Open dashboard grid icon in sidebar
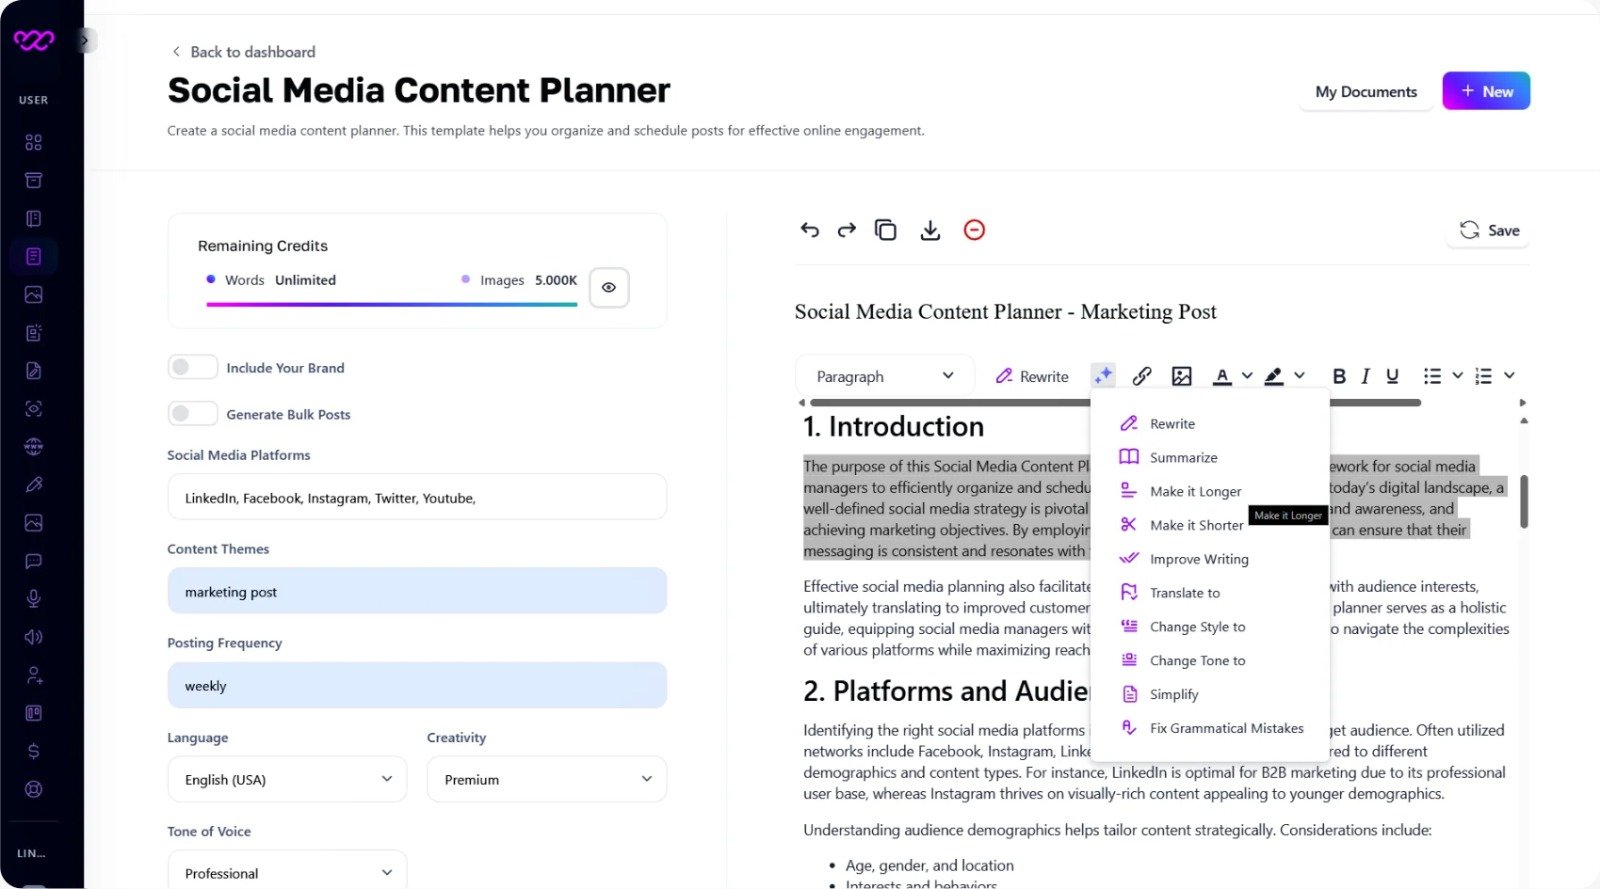 (33, 142)
